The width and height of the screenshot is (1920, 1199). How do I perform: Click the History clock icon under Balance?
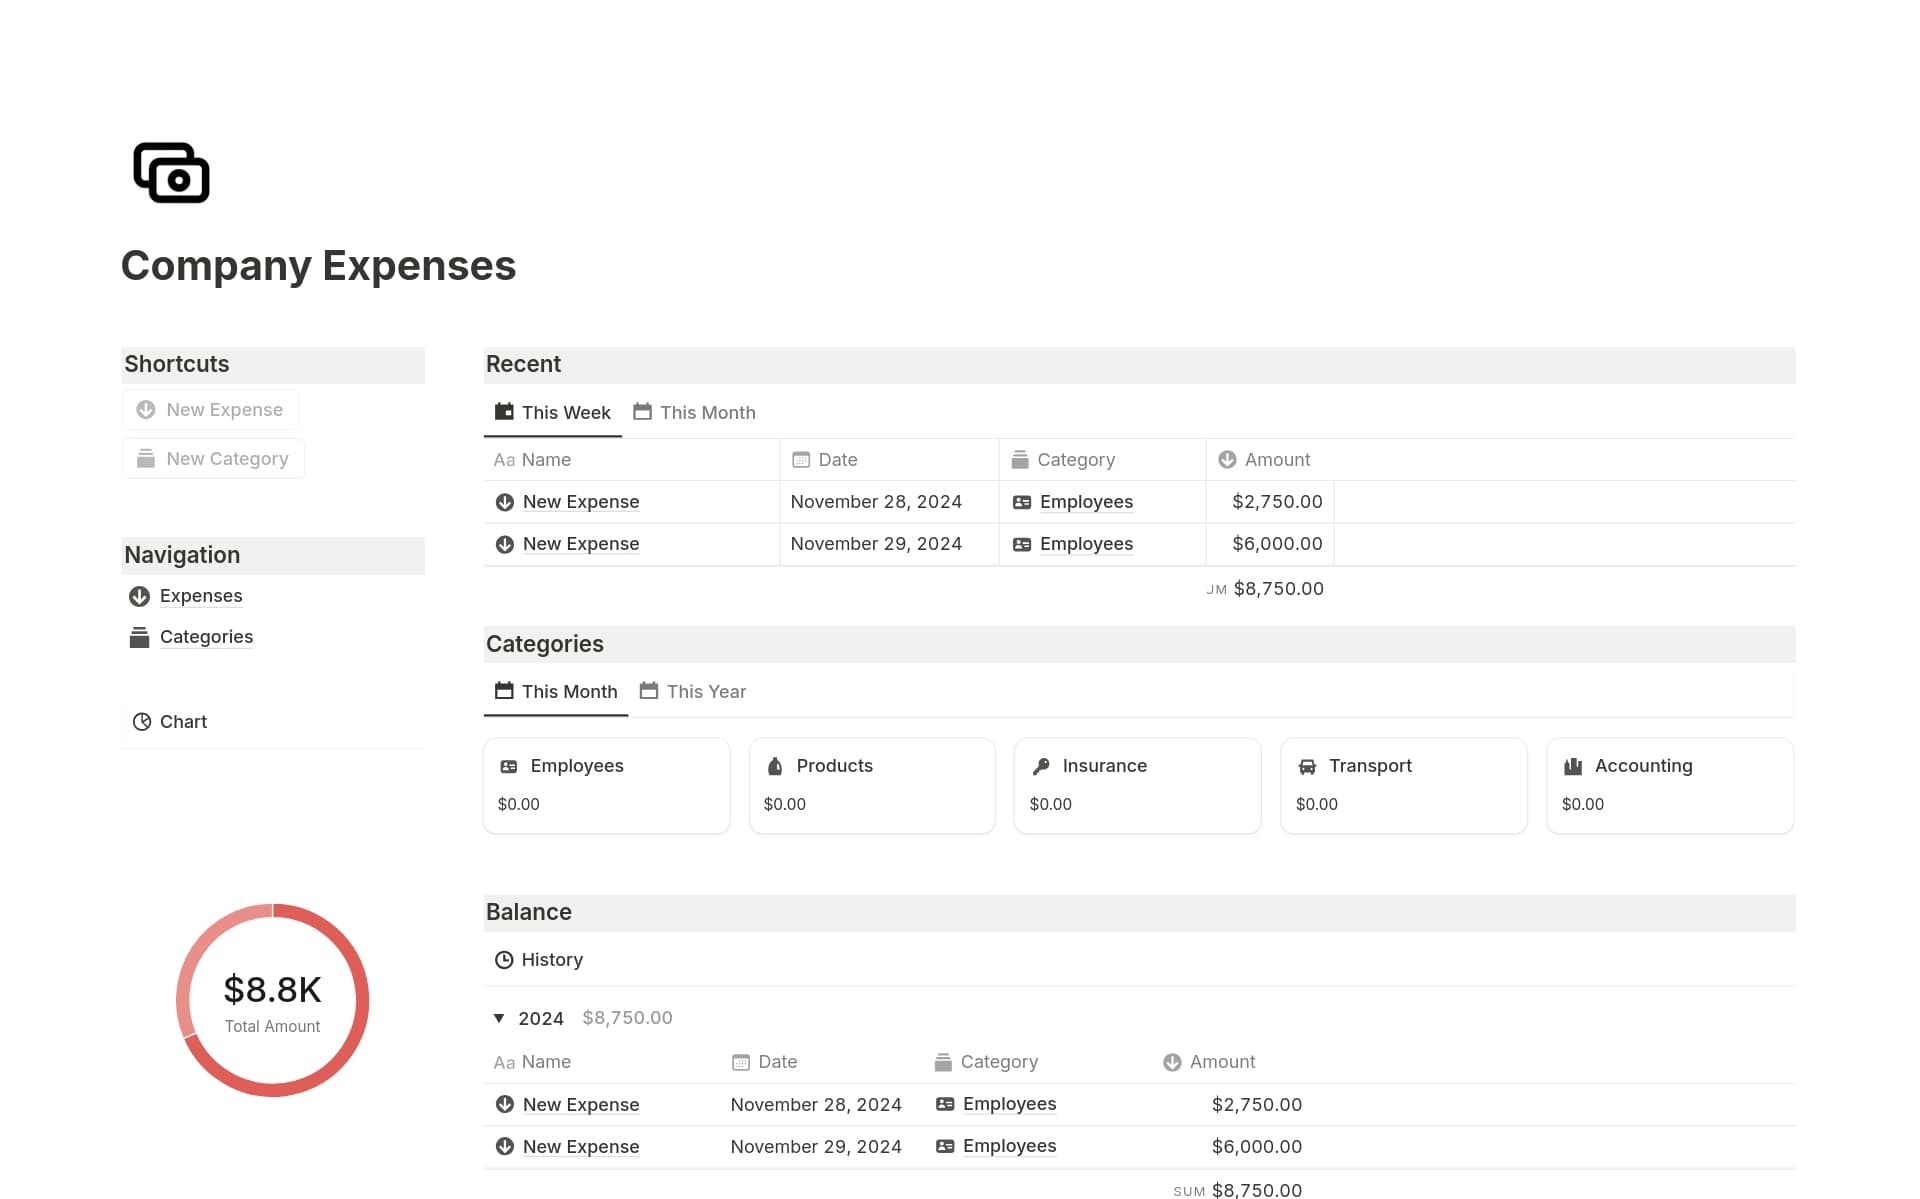[504, 959]
